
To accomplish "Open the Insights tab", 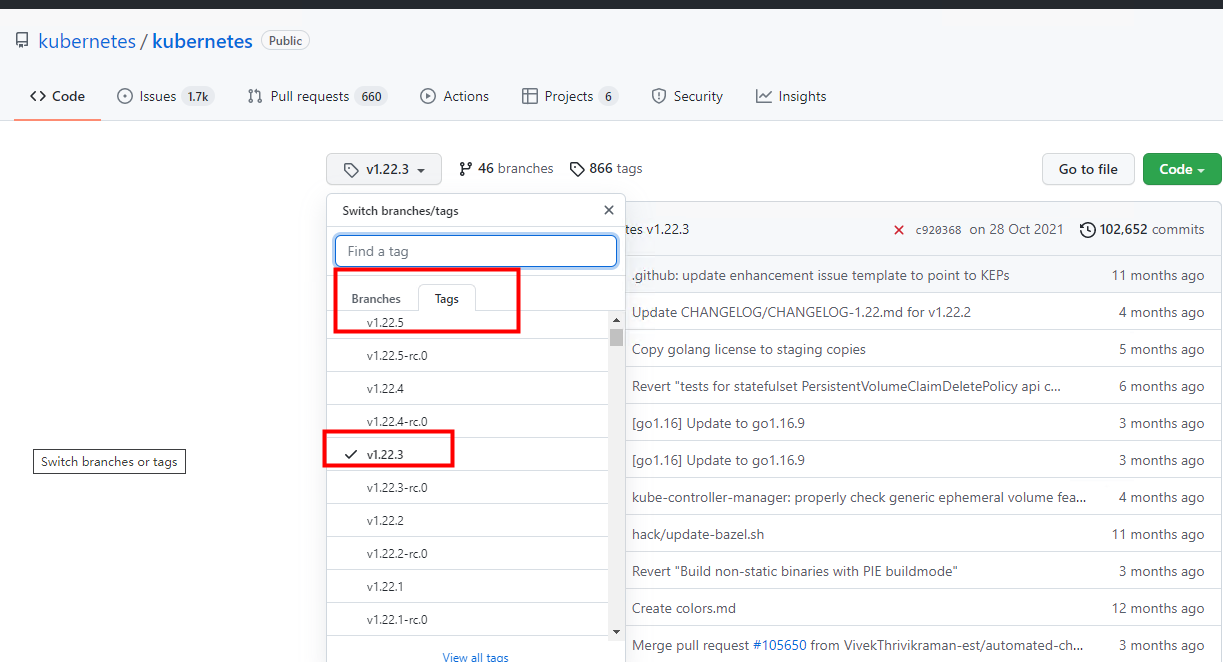I will tap(791, 96).
